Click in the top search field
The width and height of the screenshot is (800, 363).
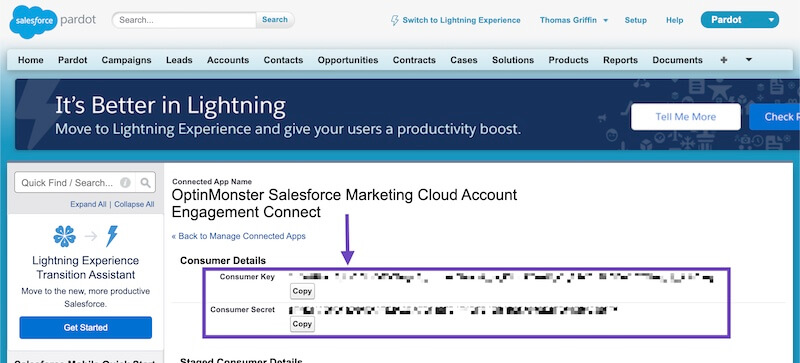coord(184,20)
